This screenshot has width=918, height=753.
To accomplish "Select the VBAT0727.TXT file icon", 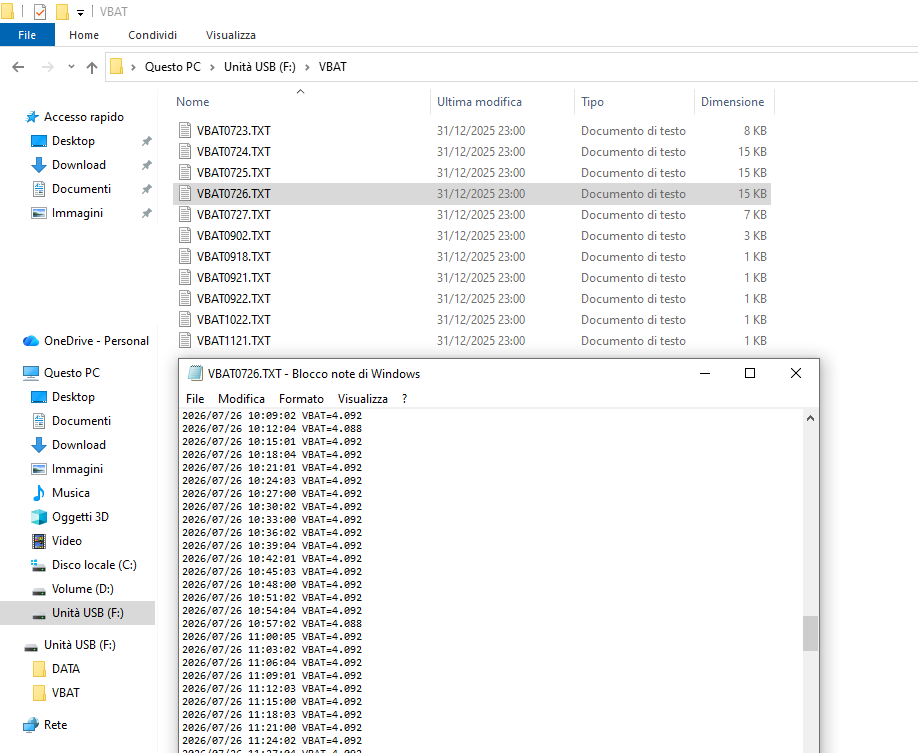I will (x=185, y=215).
